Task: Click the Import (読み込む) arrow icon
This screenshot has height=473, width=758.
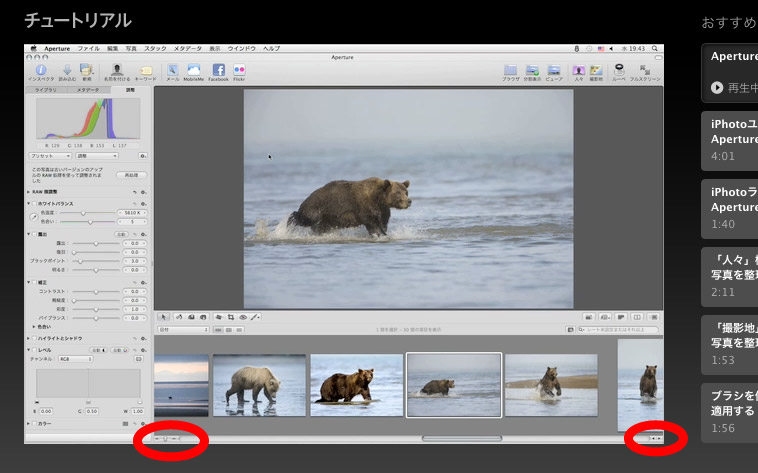Action: [67, 70]
